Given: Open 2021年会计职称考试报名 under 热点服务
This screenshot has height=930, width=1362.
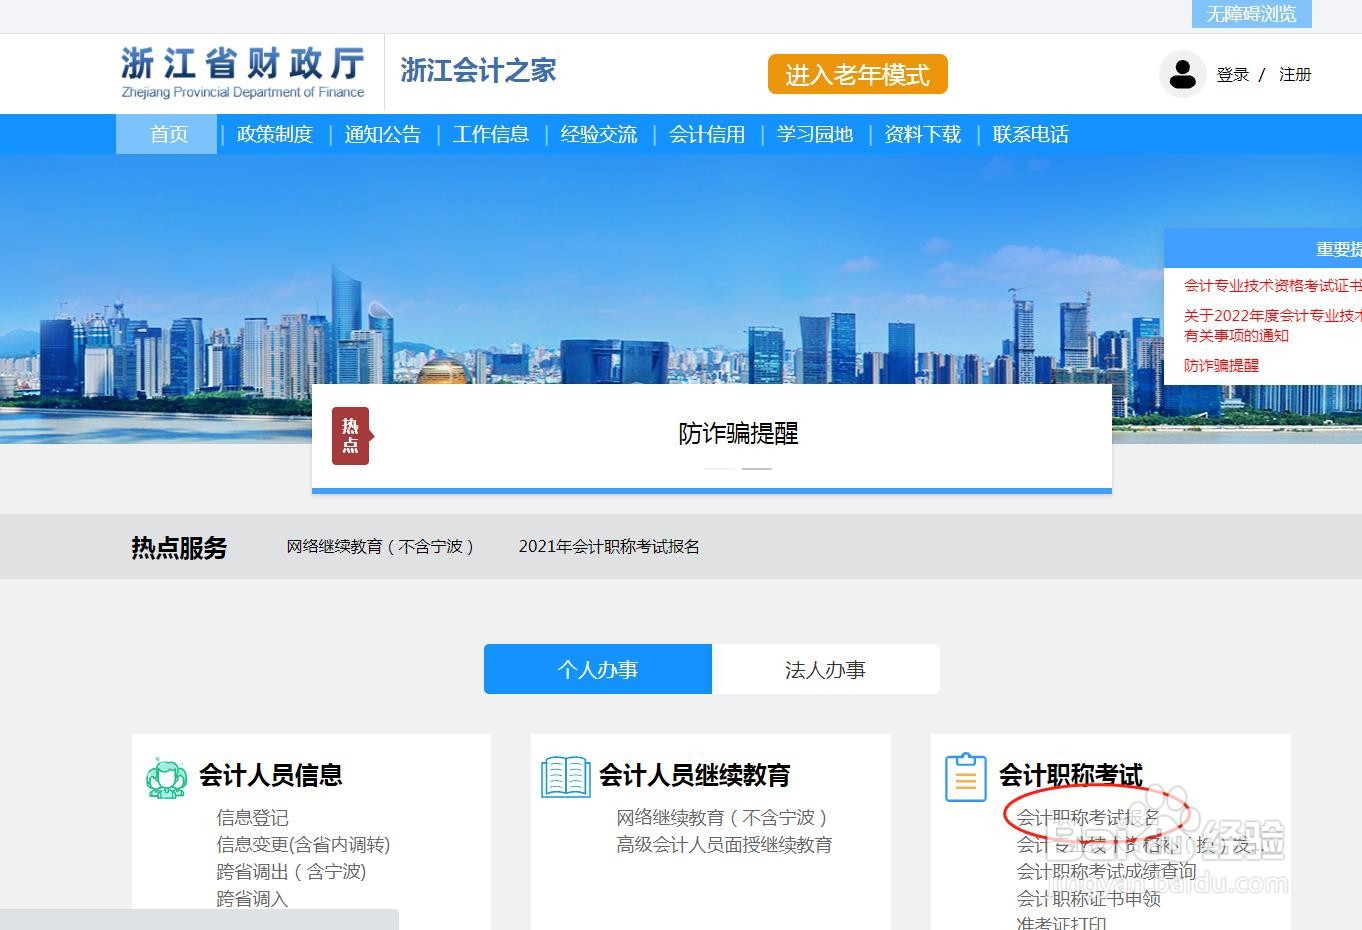Looking at the screenshot, I should pos(608,546).
